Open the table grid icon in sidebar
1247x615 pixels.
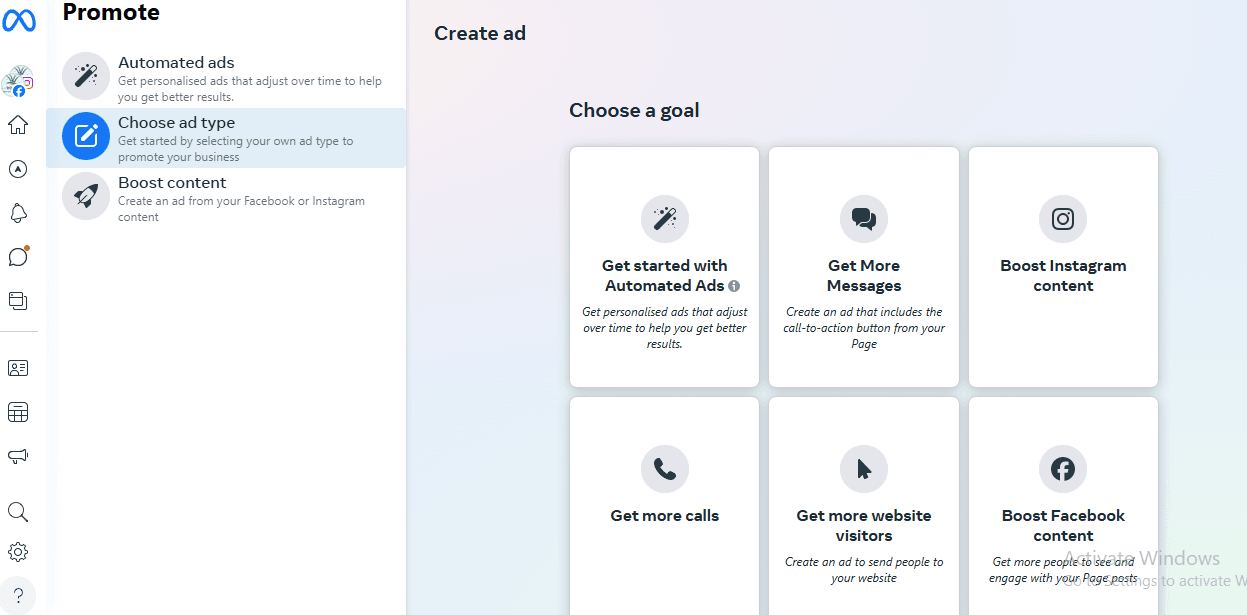18,412
